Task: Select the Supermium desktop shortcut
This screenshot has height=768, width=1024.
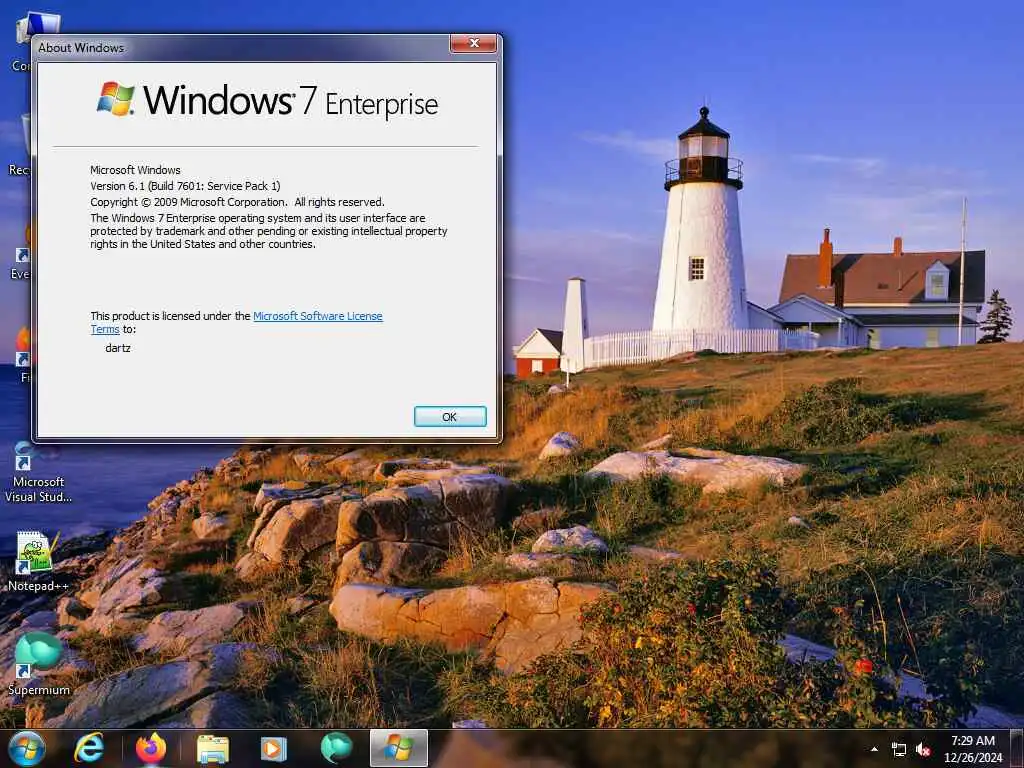Action: [x=38, y=664]
